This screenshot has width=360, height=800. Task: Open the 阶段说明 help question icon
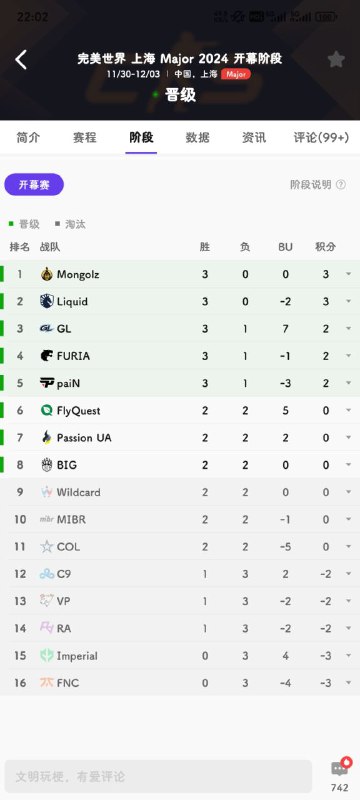point(341,185)
